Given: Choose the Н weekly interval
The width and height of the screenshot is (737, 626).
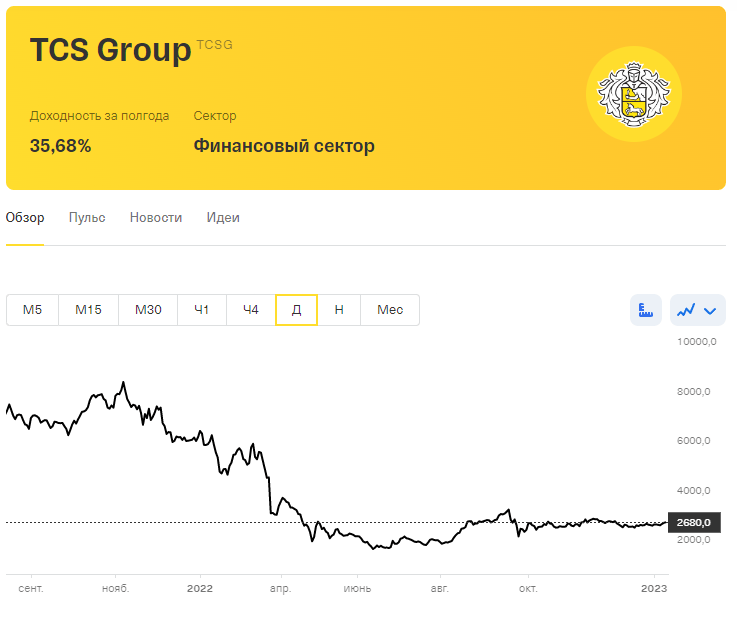Looking at the screenshot, I should click(339, 310).
